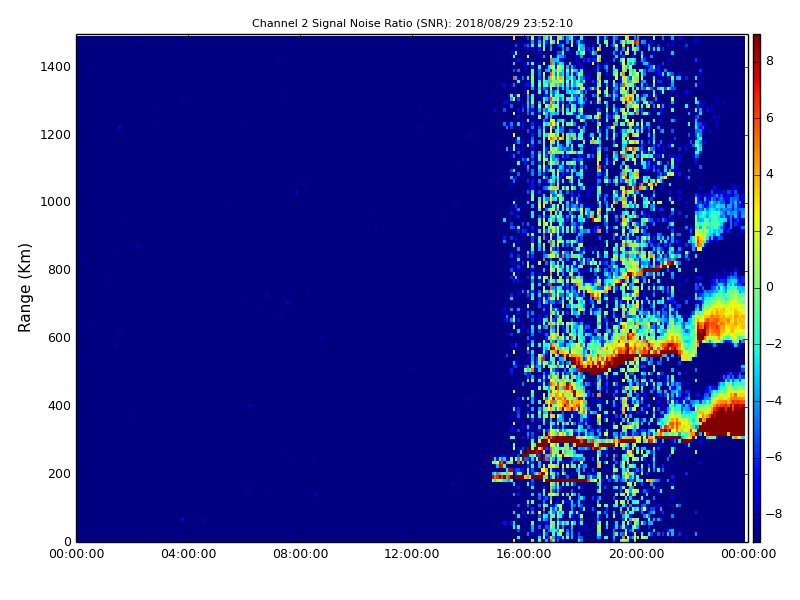Click the colorbar label 2

click(x=770, y=231)
